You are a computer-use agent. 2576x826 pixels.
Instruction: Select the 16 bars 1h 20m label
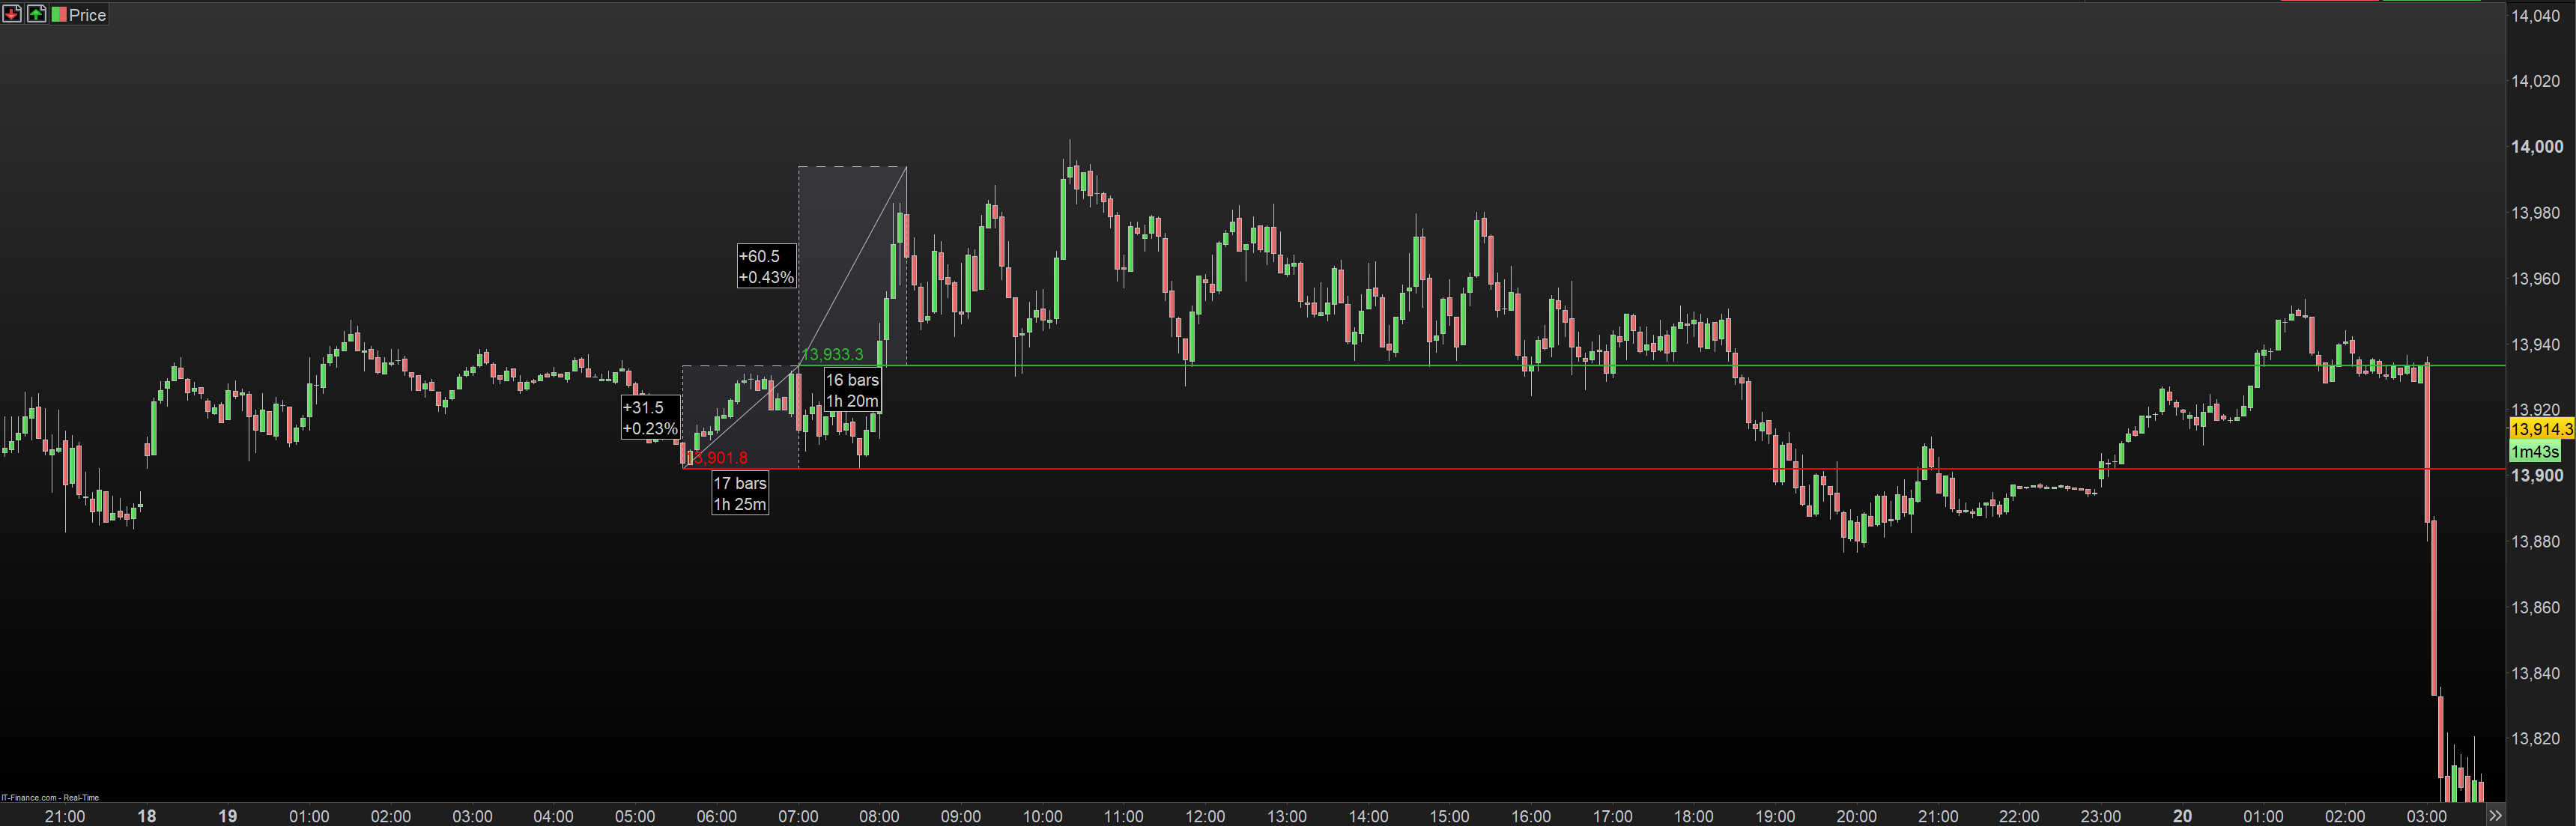tap(852, 390)
